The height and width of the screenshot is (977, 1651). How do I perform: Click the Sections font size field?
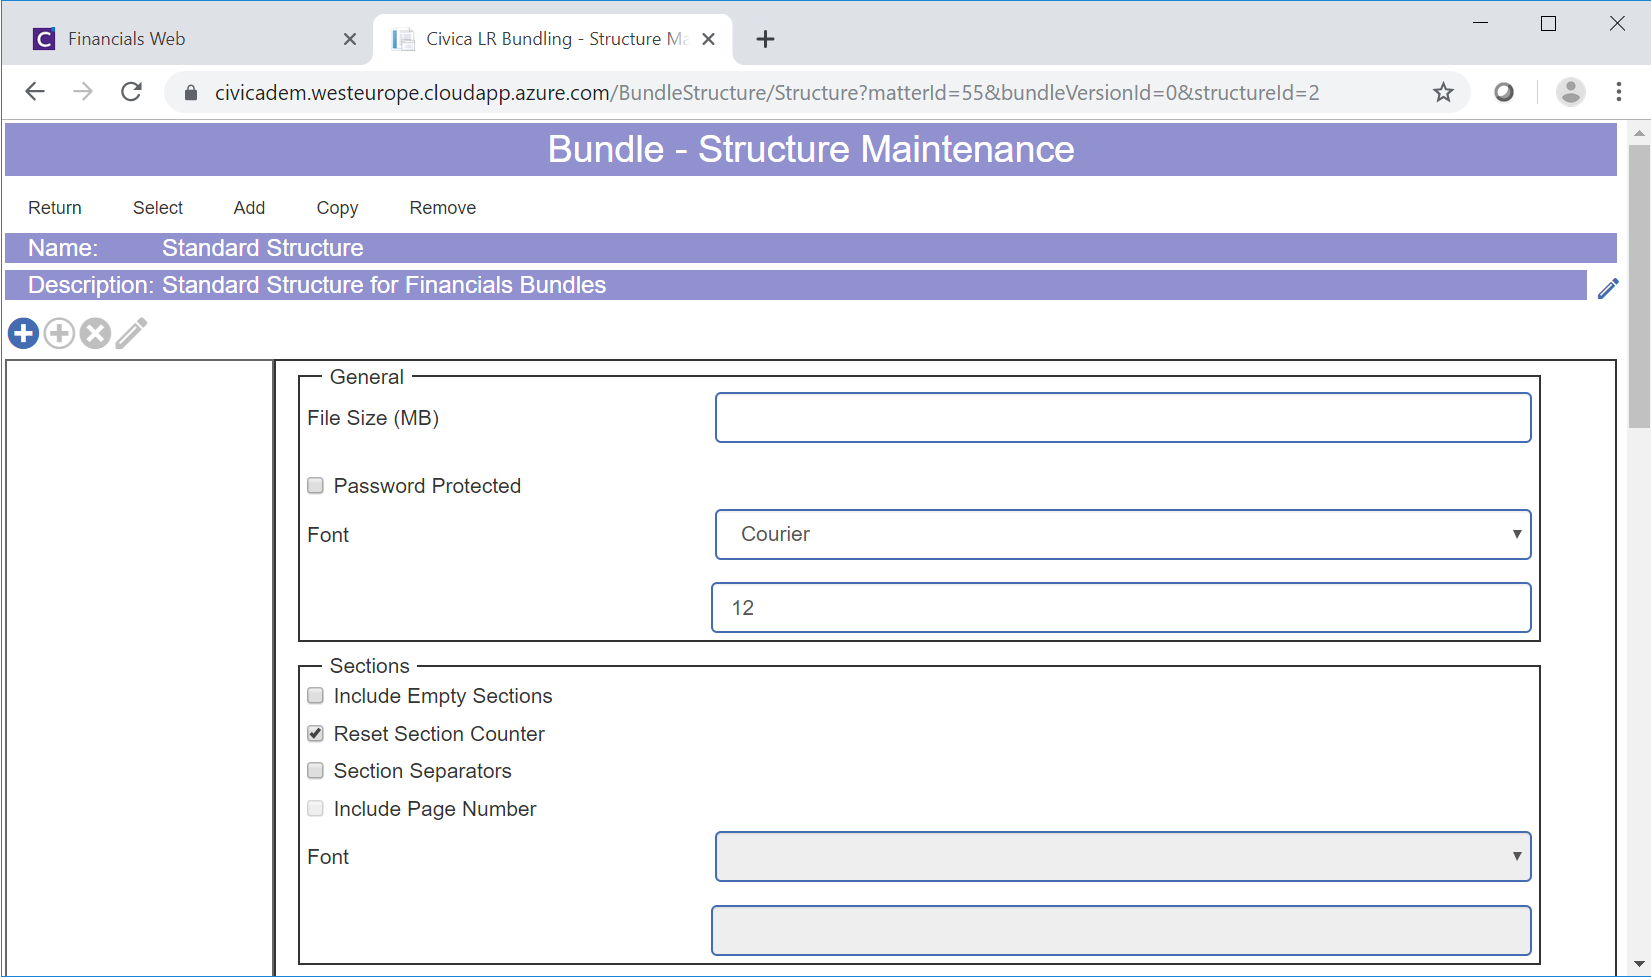(x=1121, y=930)
